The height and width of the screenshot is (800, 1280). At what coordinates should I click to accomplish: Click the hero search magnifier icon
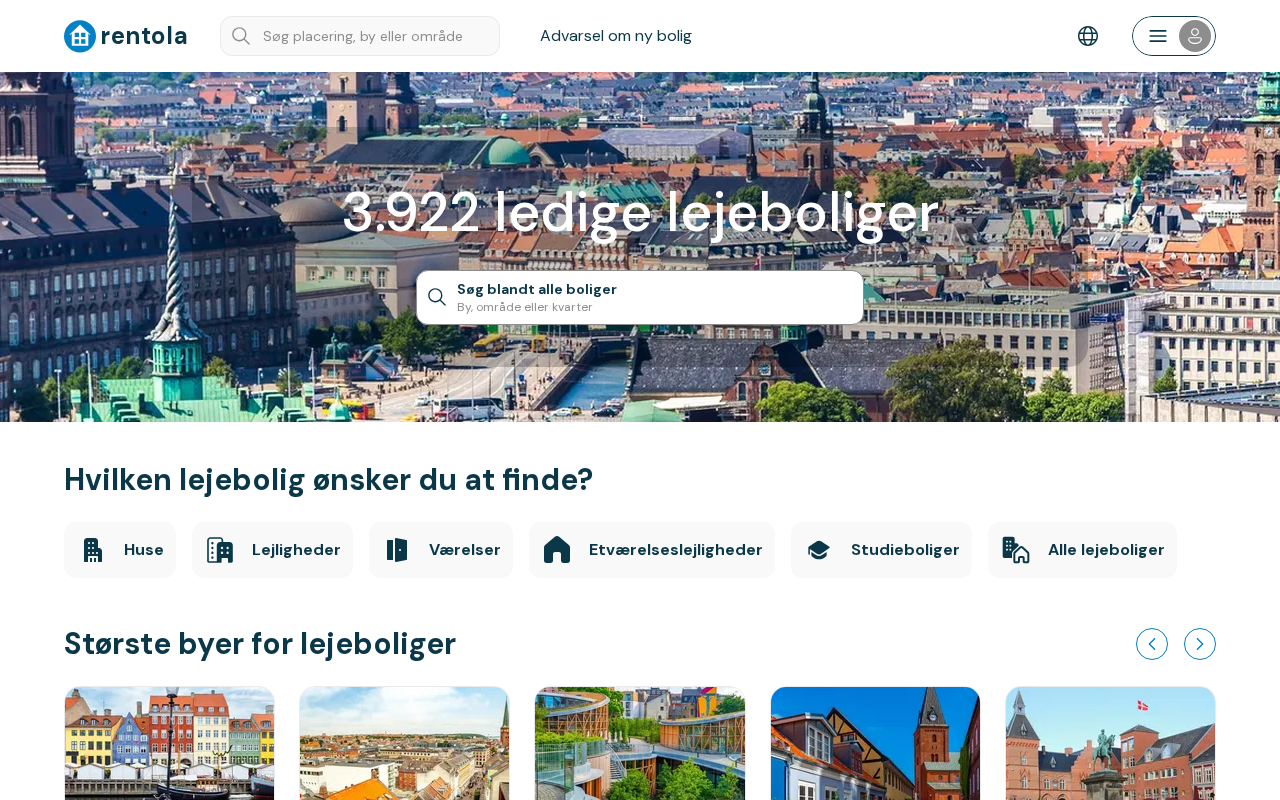click(437, 297)
